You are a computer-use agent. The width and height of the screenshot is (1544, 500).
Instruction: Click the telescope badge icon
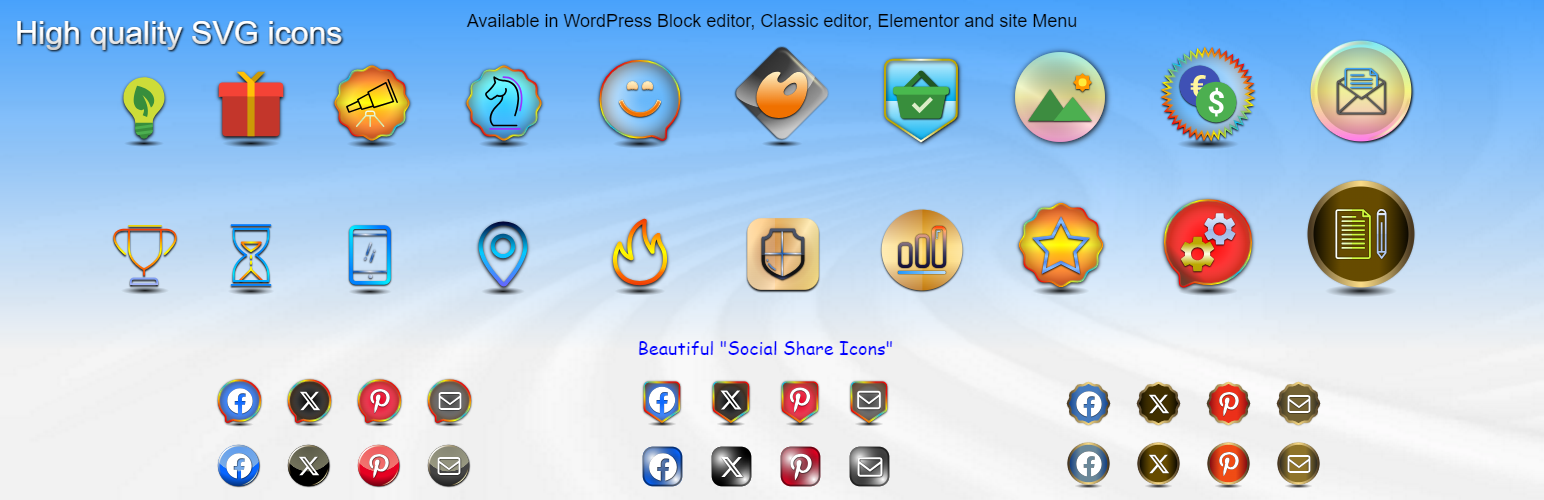click(373, 104)
